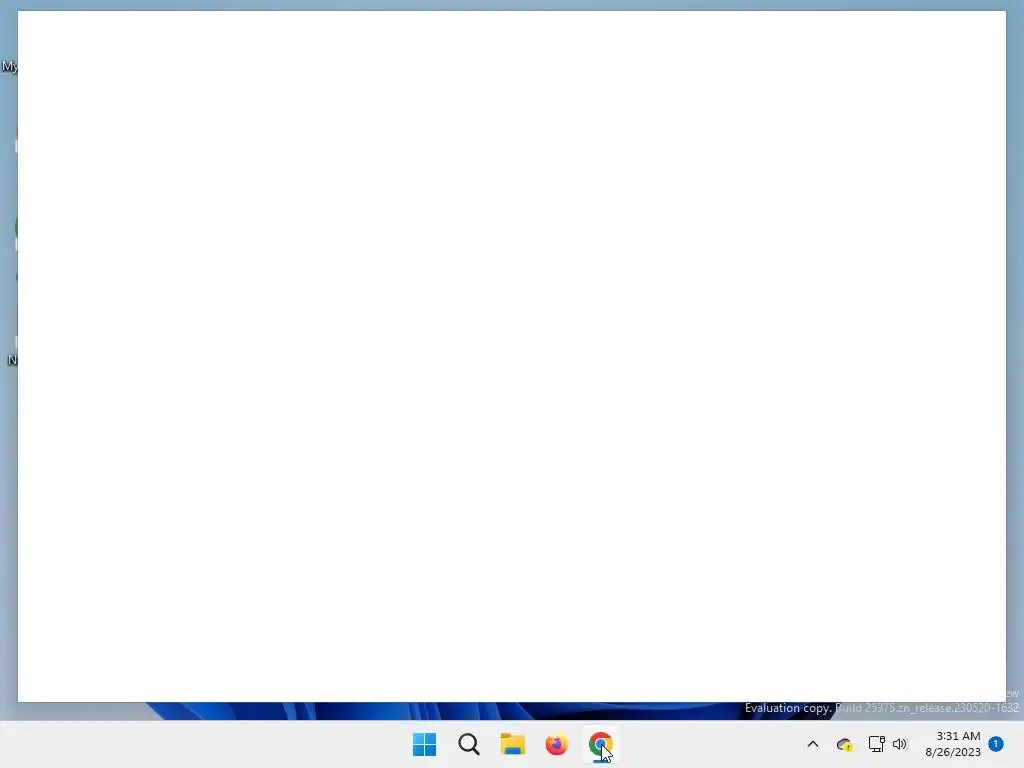Show hidden system tray icons

[813, 744]
